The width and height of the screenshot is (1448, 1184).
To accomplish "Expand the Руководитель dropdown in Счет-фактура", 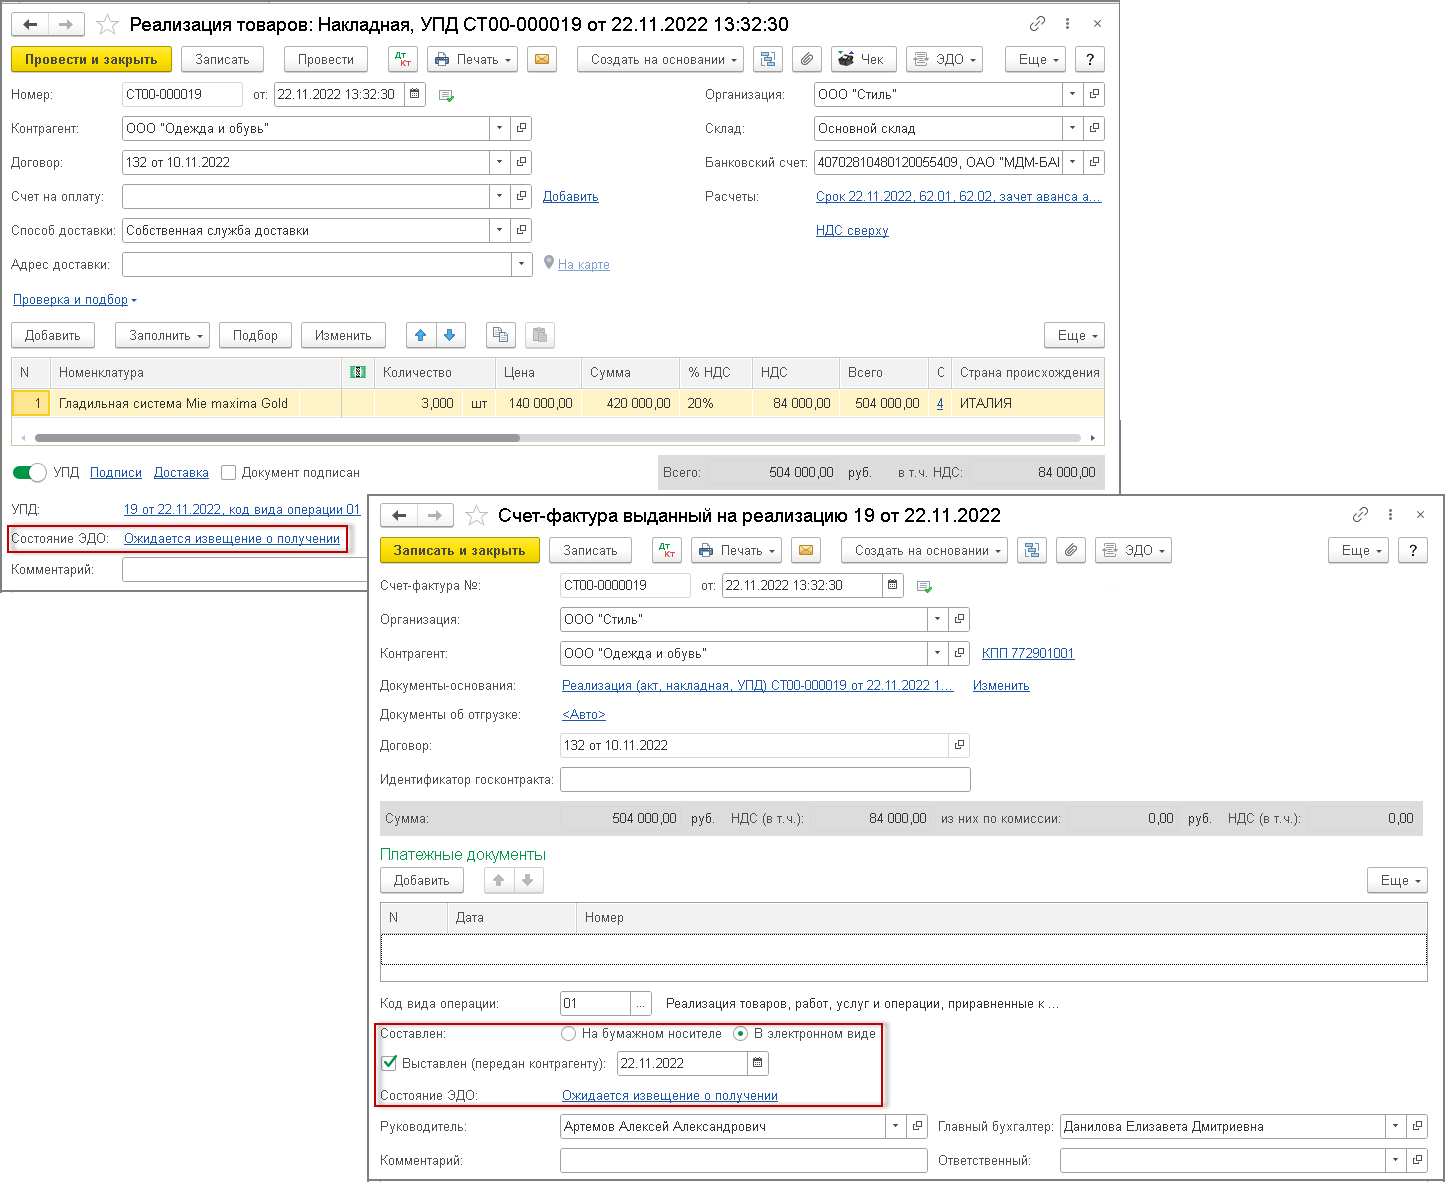I will [x=896, y=1126].
